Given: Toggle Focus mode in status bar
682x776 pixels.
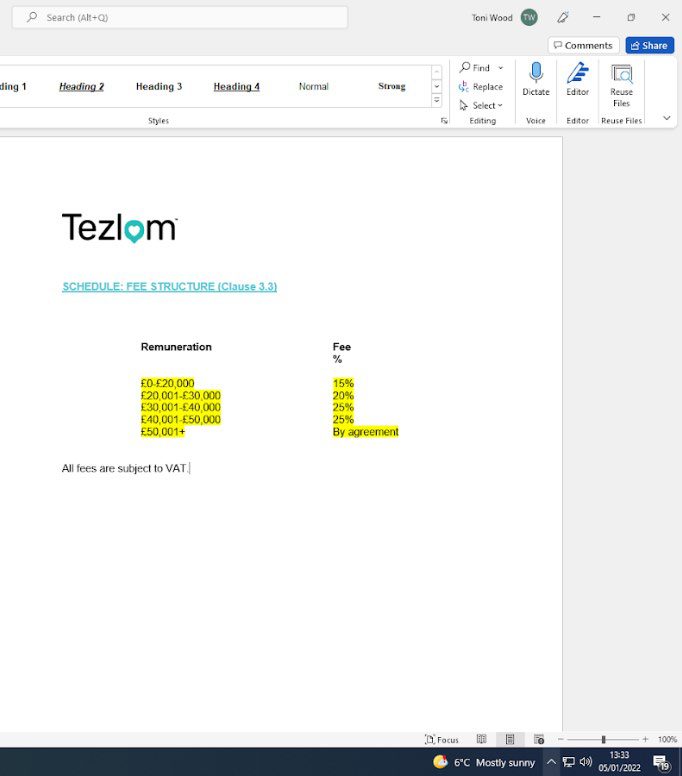Looking at the screenshot, I should (441, 739).
